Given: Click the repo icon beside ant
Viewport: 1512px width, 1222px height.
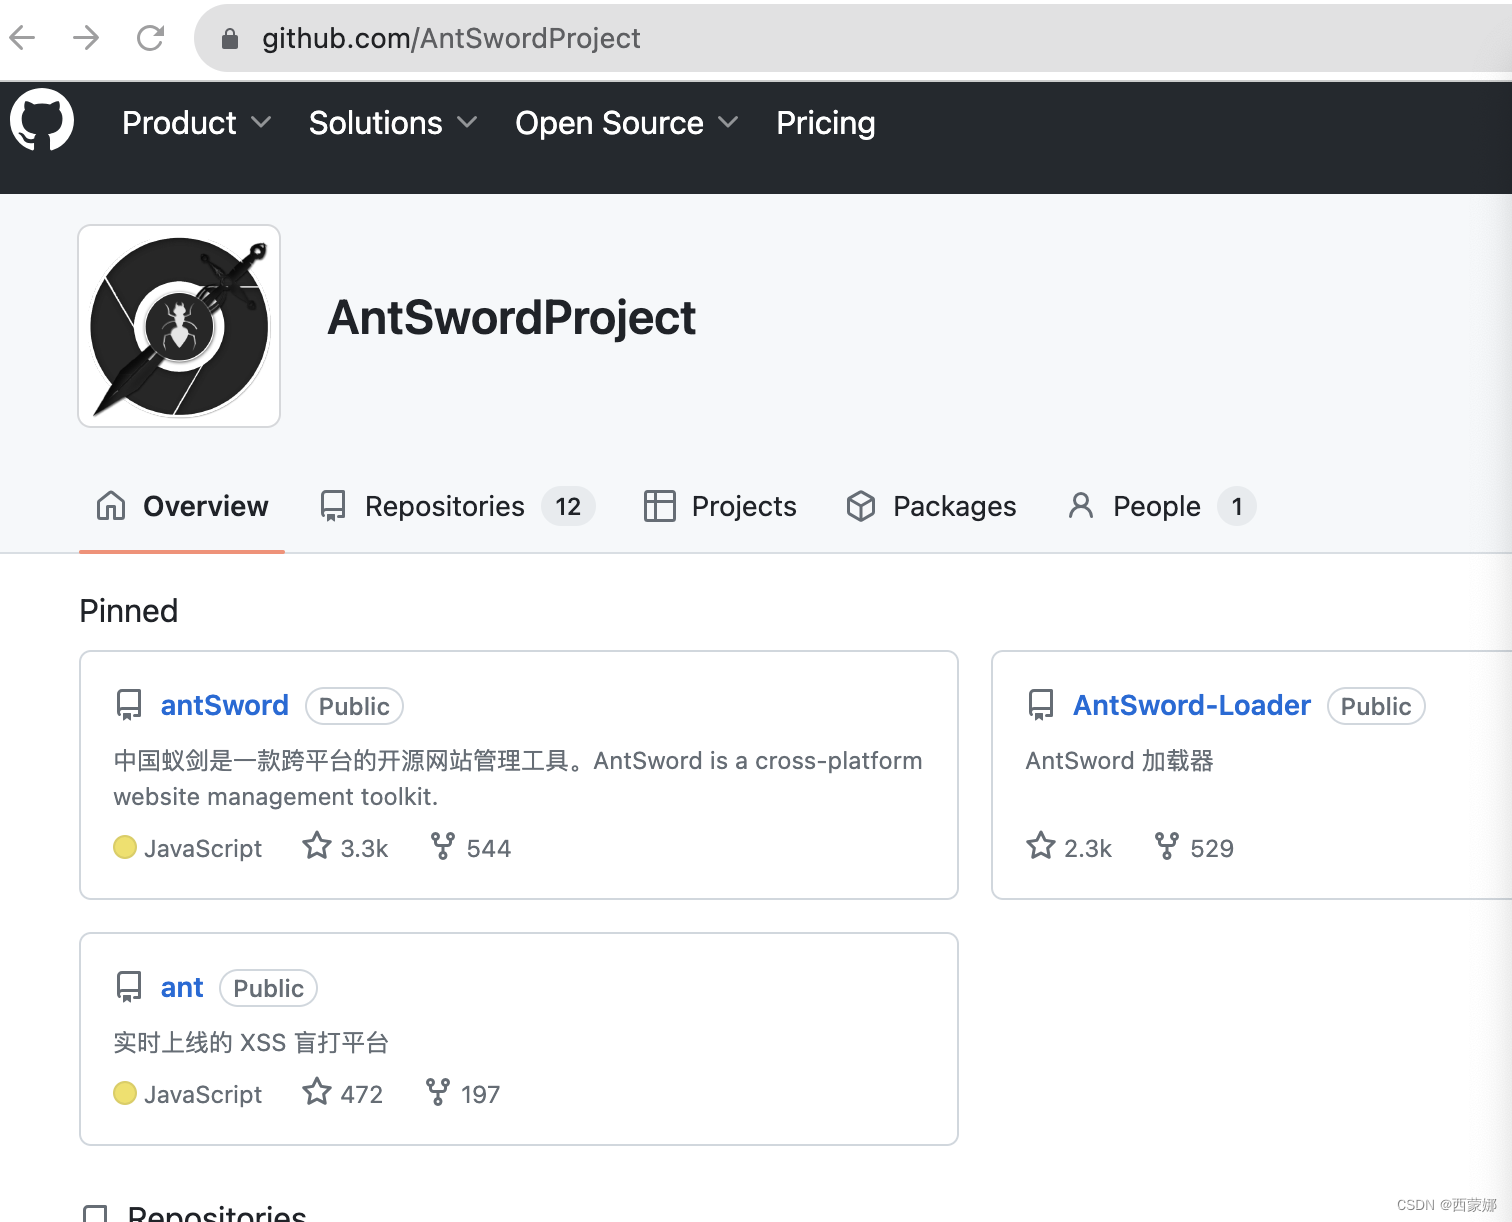Looking at the screenshot, I should point(129,987).
